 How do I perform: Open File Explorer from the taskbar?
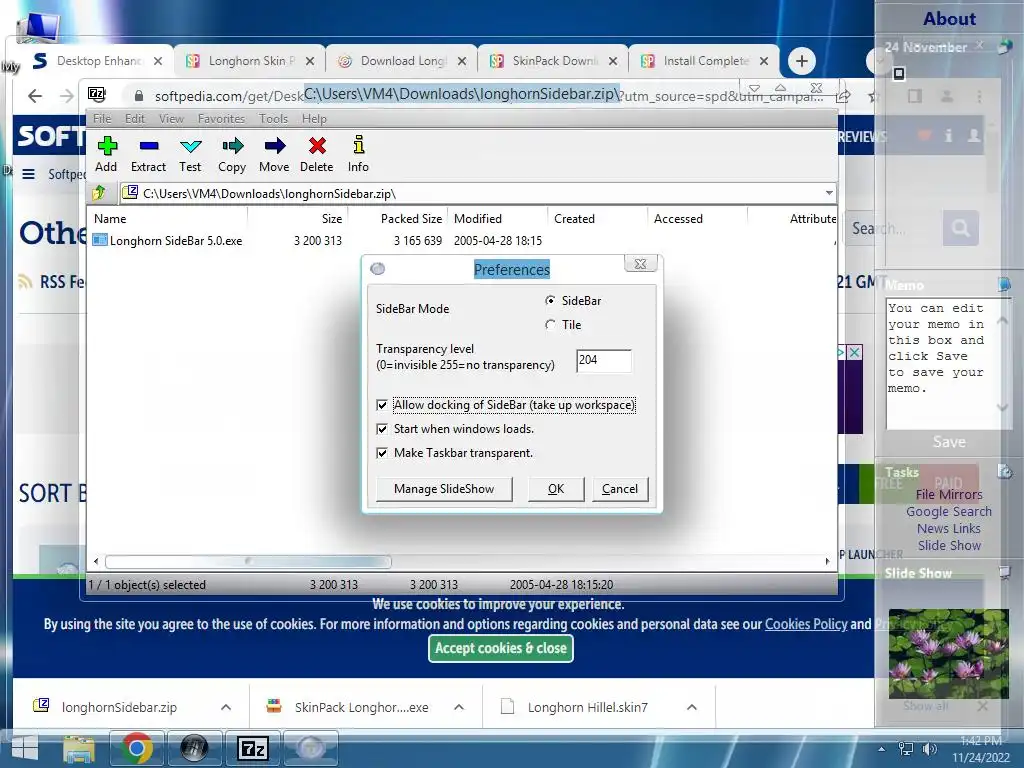coord(79,748)
